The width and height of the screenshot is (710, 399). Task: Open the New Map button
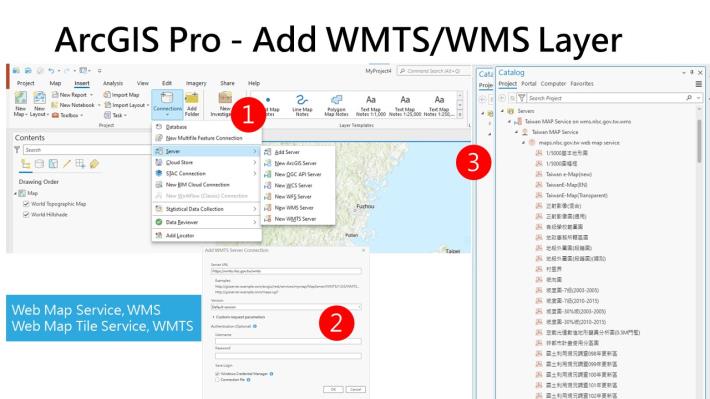tap(20, 104)
